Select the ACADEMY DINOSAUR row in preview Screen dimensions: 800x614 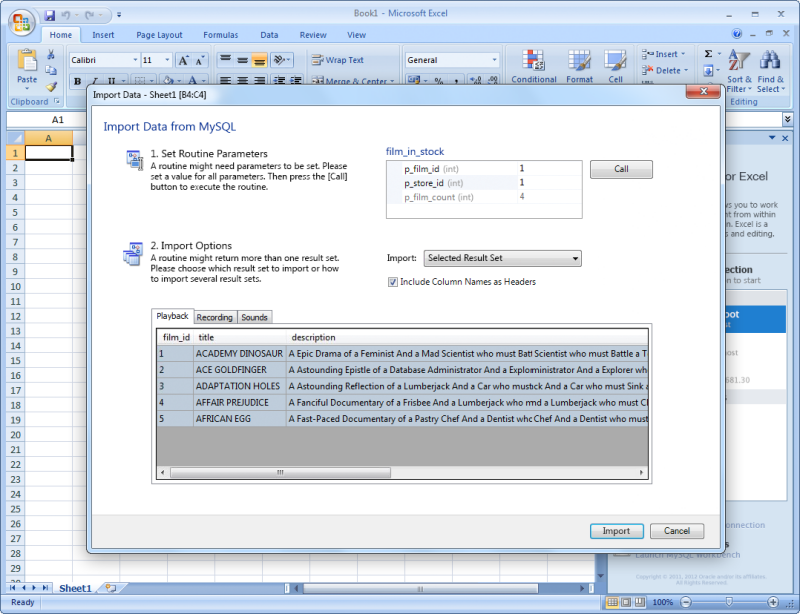[403, 353]
